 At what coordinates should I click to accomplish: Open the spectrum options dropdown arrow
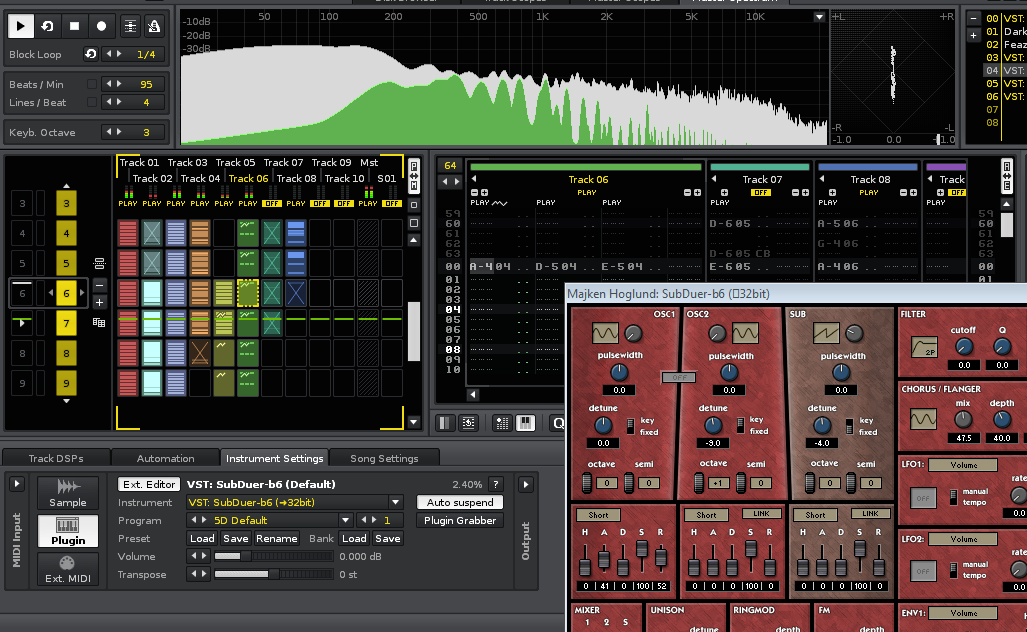coord(819,17)
